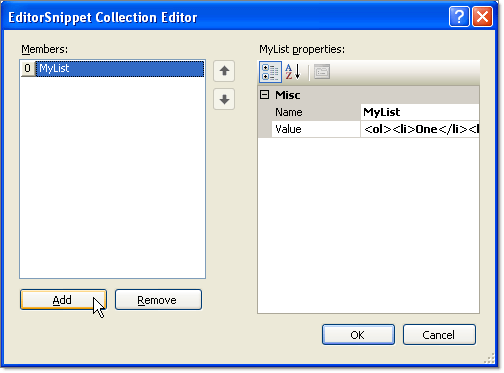504x373 pixels.
Task: Grab the window resize grip corner
Action: point(489,358)
